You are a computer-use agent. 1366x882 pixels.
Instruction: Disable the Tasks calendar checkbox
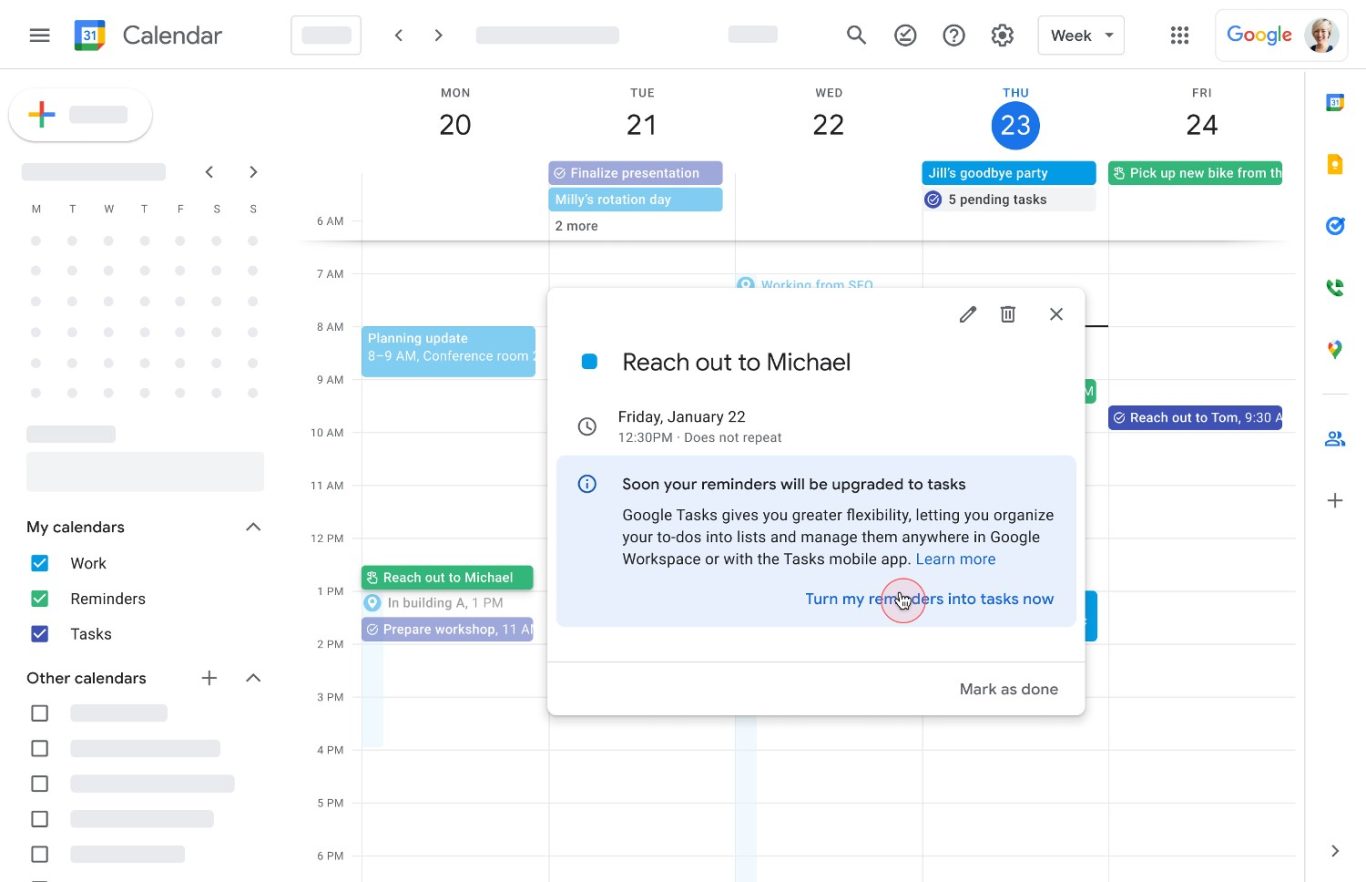click(40, 634)
